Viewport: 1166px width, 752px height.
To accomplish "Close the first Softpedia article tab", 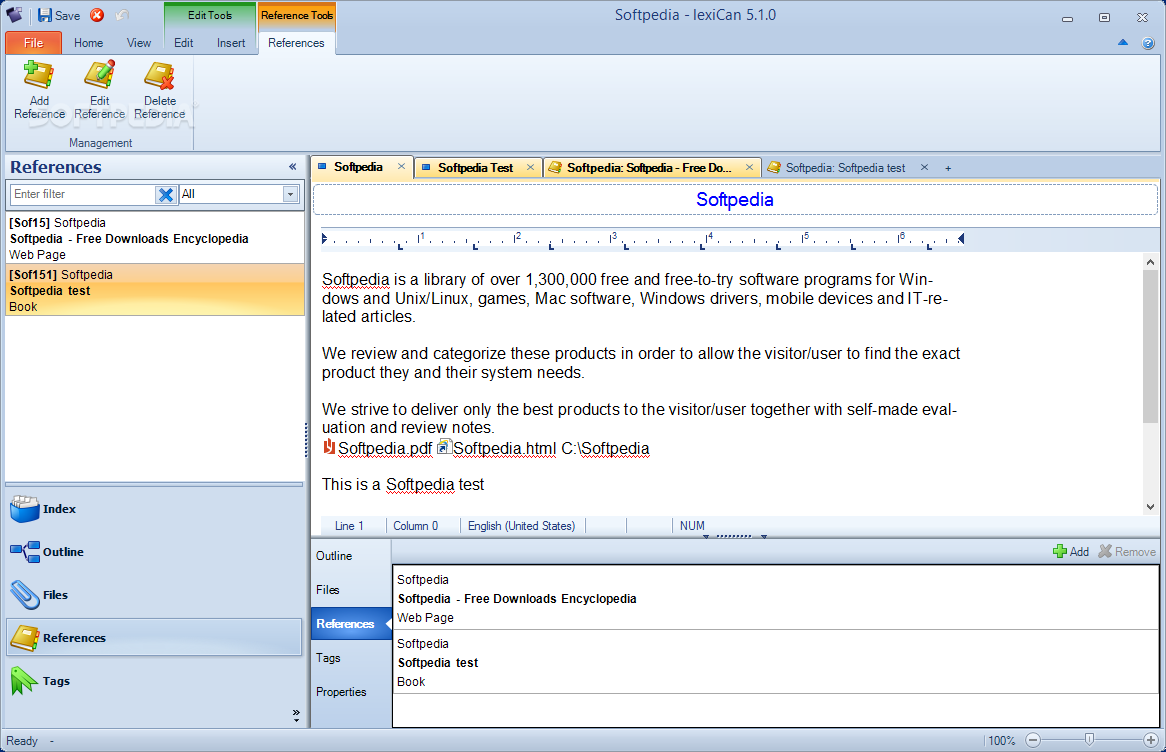I will 402,167.
